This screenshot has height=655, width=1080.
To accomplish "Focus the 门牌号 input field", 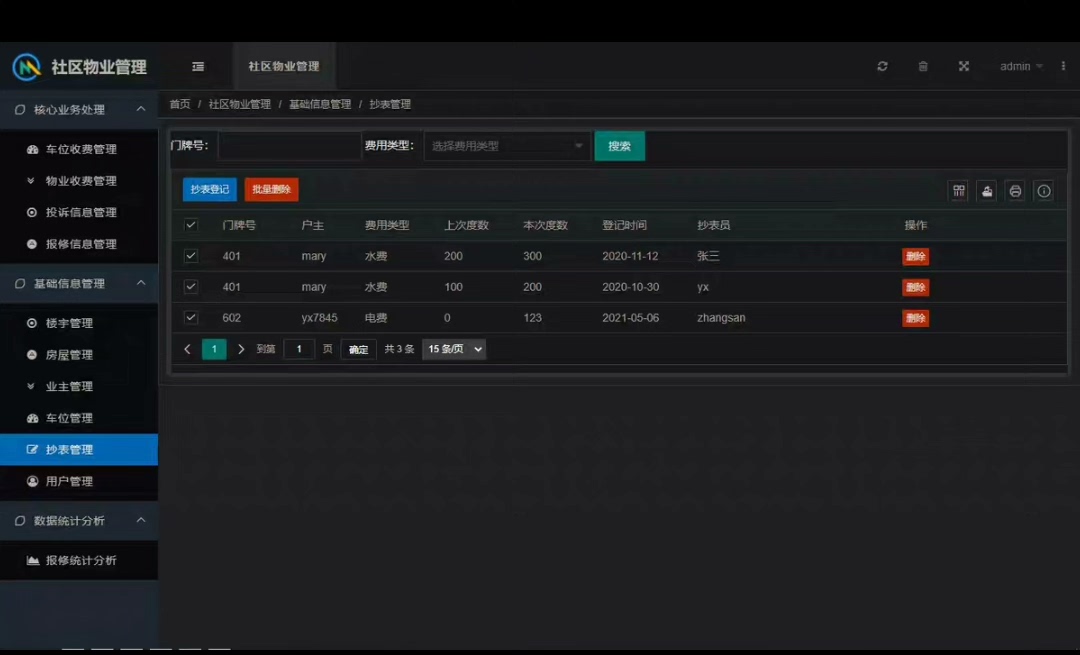I will point(289,146).
